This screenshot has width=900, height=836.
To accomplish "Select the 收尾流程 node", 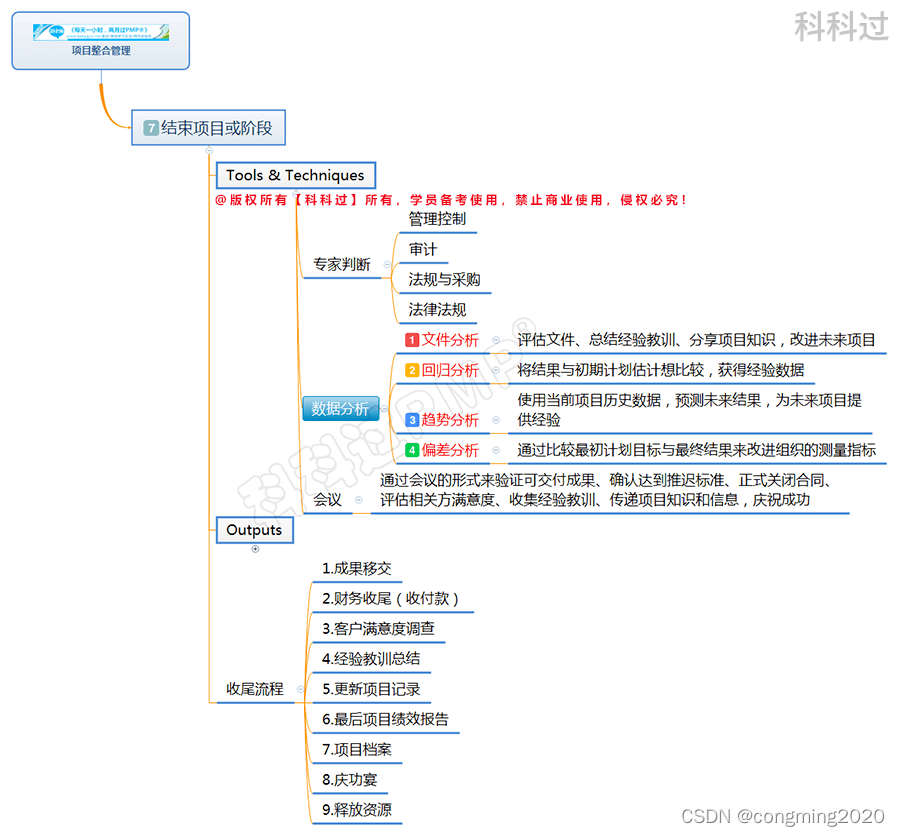I will pyautogui.click(x=253, y=689).
